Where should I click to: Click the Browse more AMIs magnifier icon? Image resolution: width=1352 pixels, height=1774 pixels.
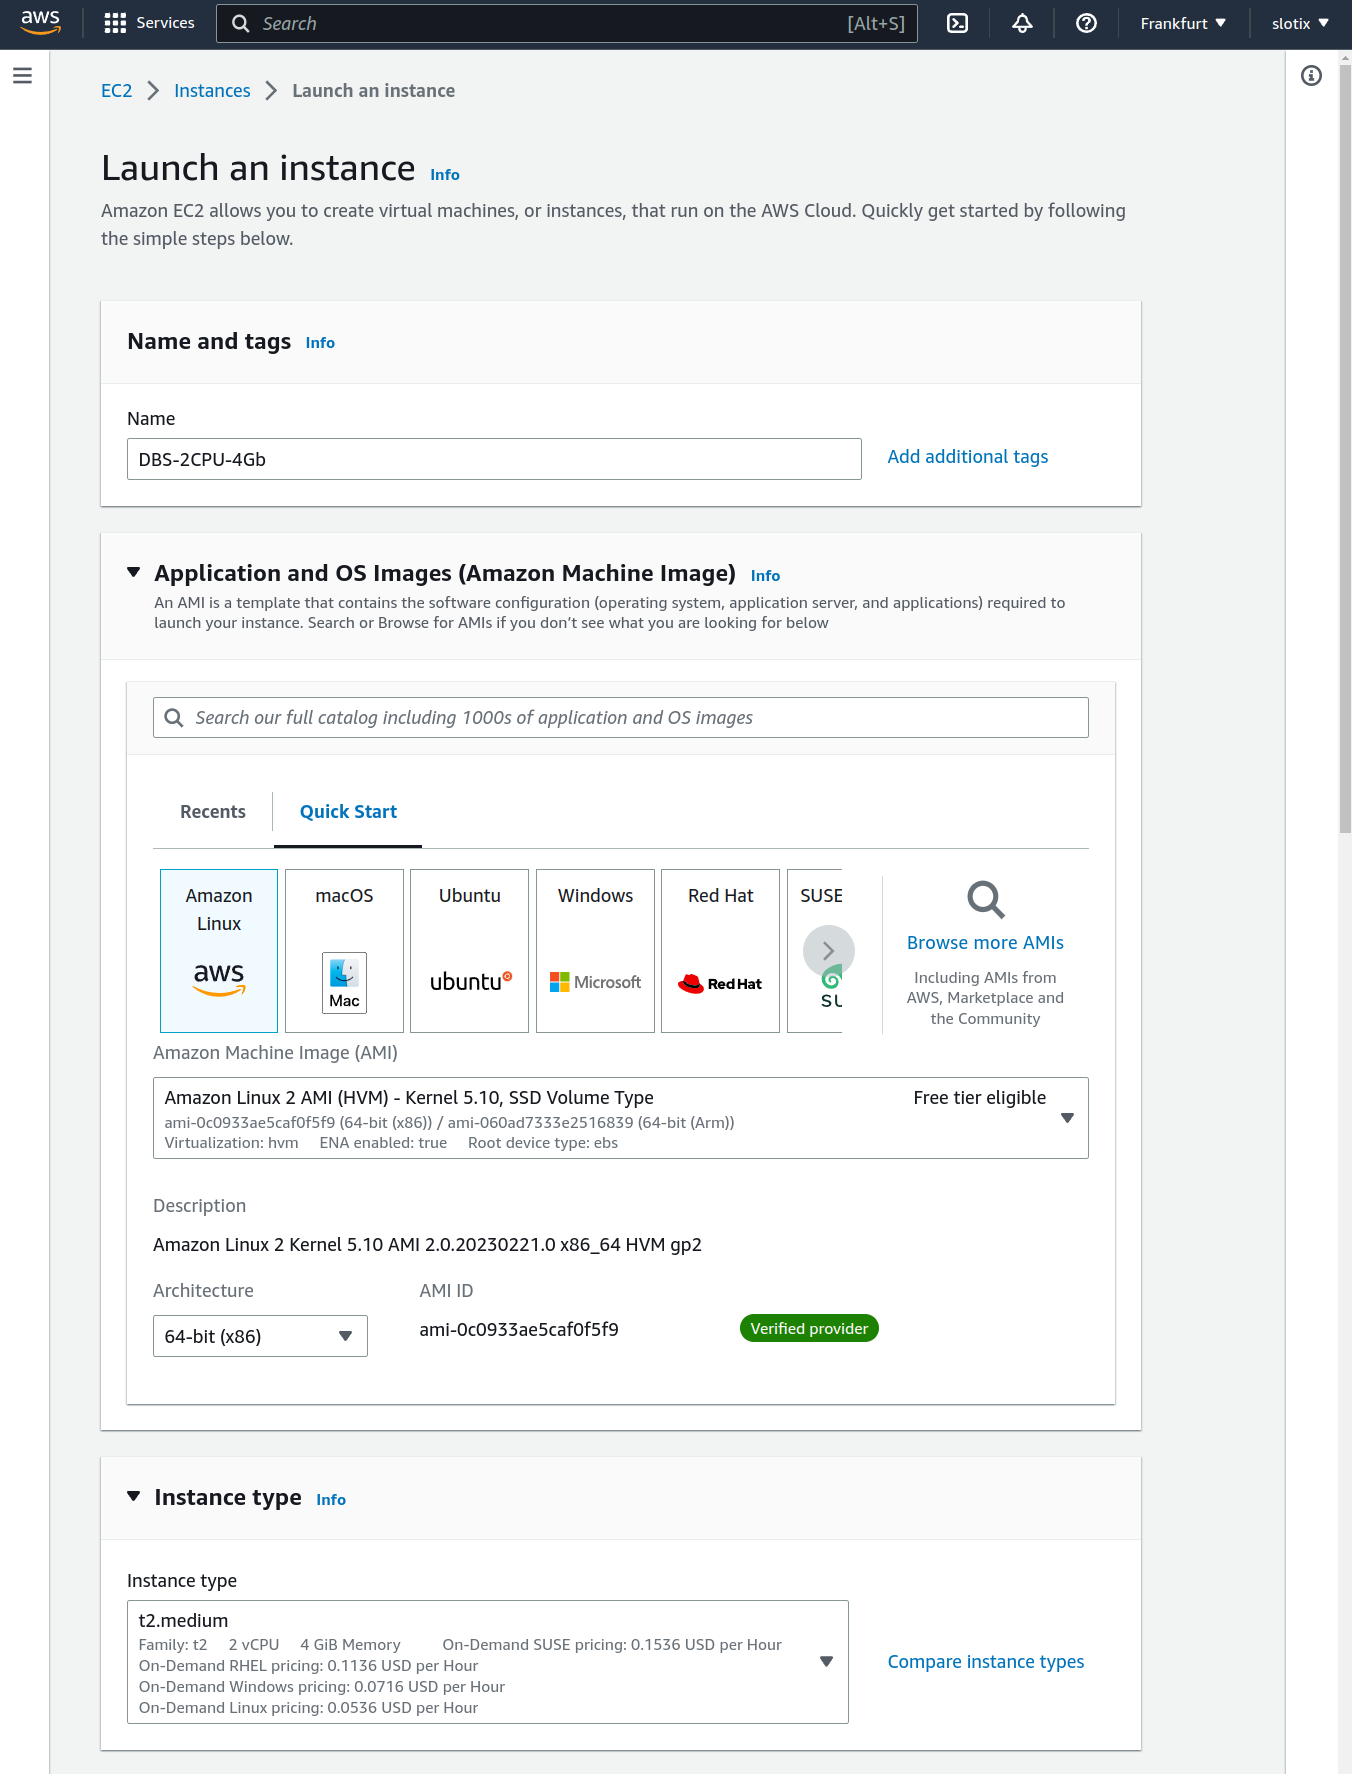point(985,899)
